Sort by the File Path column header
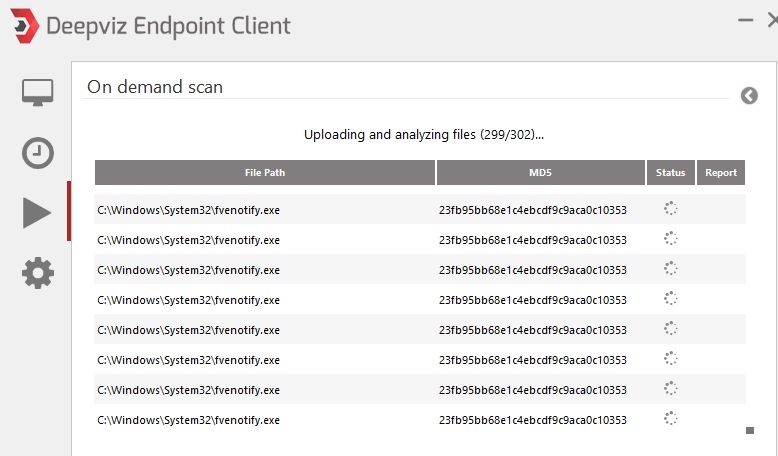 [265, 173]
